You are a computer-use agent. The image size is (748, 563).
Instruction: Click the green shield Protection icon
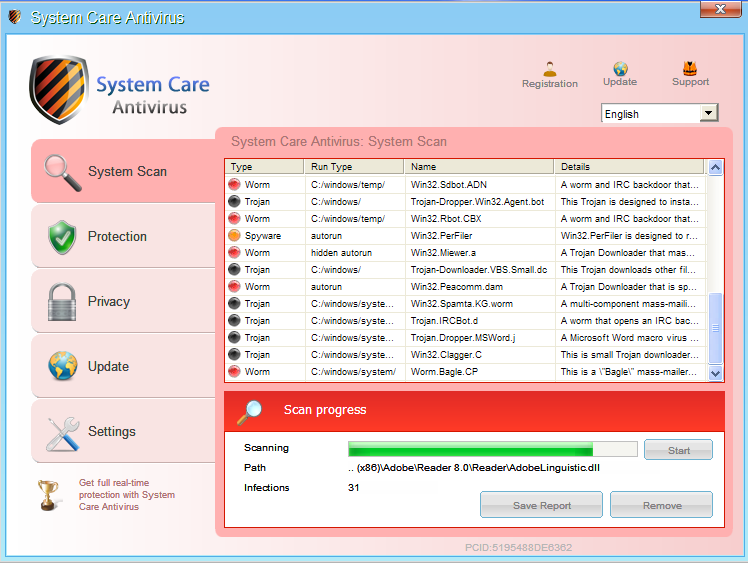click(62, 237)
